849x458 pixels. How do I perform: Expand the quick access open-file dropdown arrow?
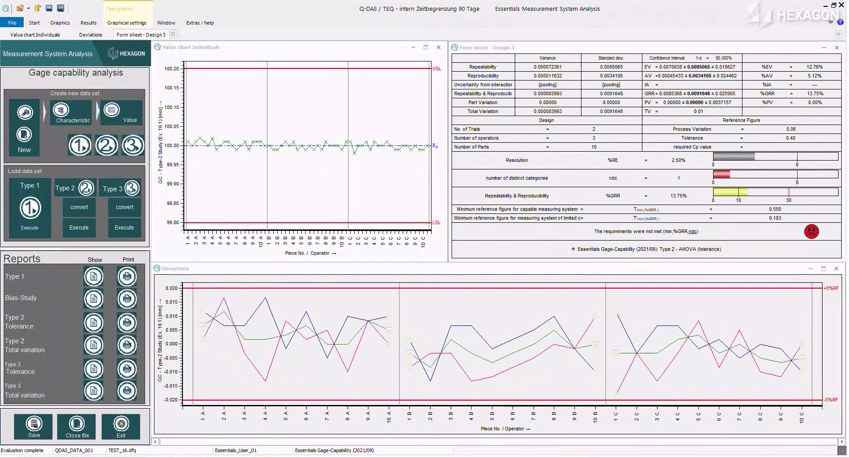pyautogui.click(x=29, y=8)
